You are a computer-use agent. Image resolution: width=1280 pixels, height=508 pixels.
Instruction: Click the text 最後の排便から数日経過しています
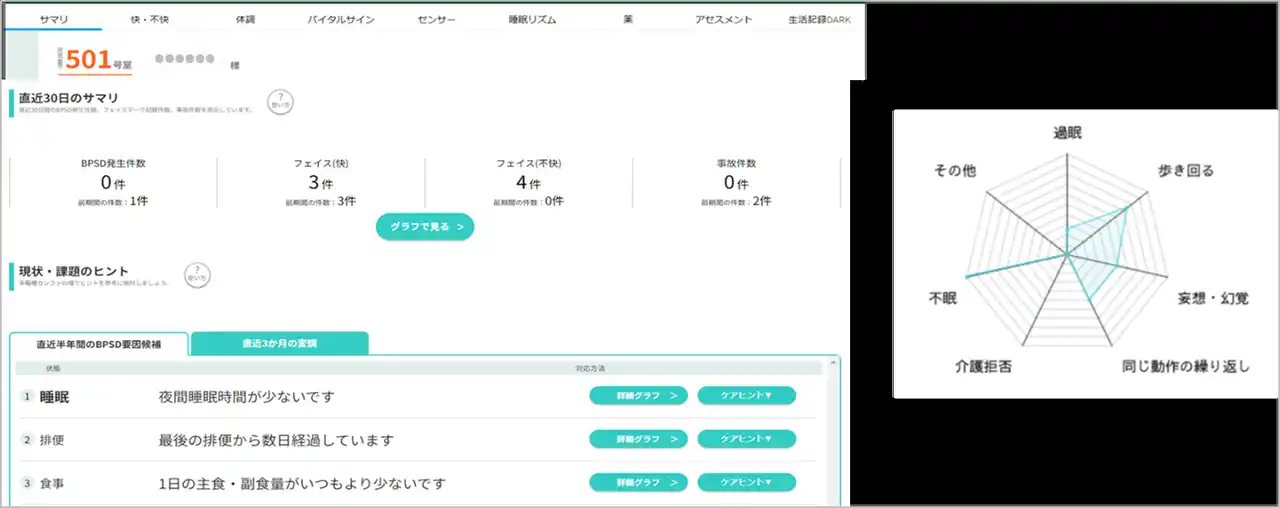(x=276, y=440)
